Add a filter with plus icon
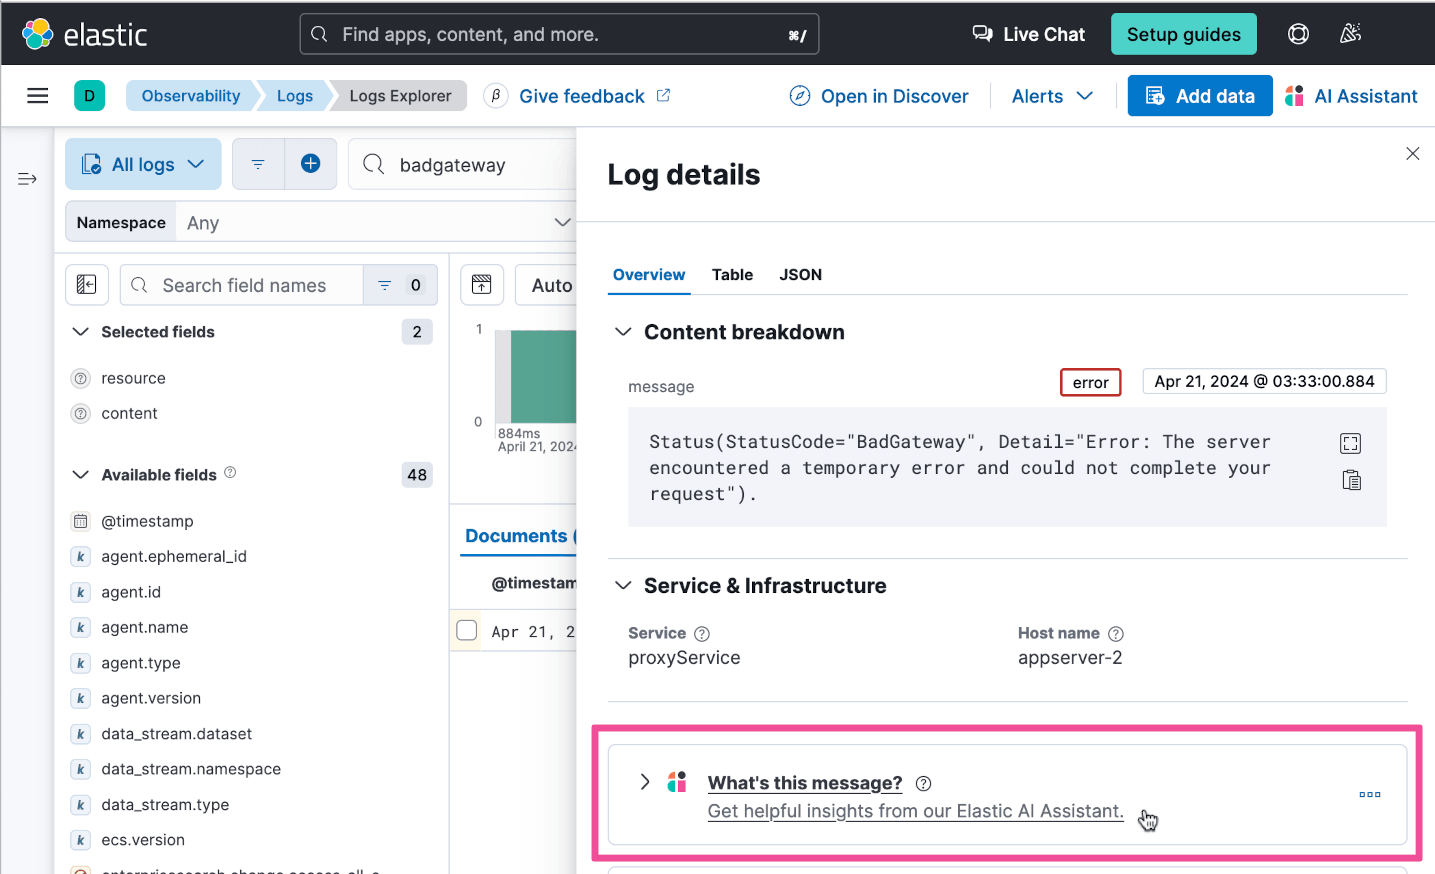The width and height of the screenshot is (1435, 874). pyautogui.click(x=311, y=164)
